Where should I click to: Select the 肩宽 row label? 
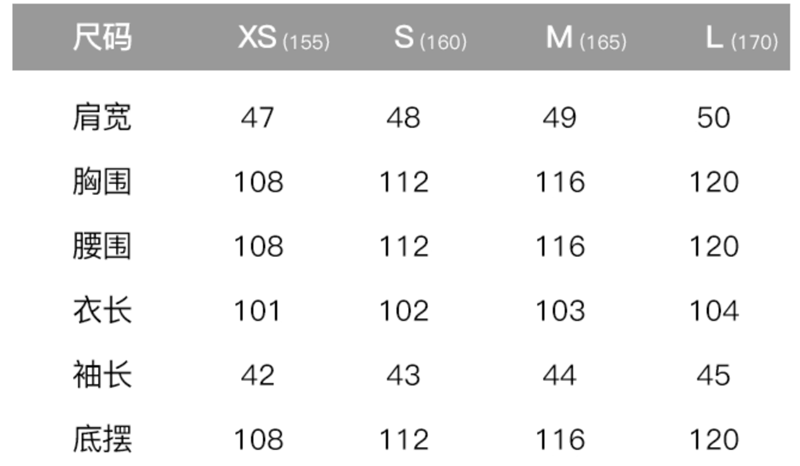point(102,117)
